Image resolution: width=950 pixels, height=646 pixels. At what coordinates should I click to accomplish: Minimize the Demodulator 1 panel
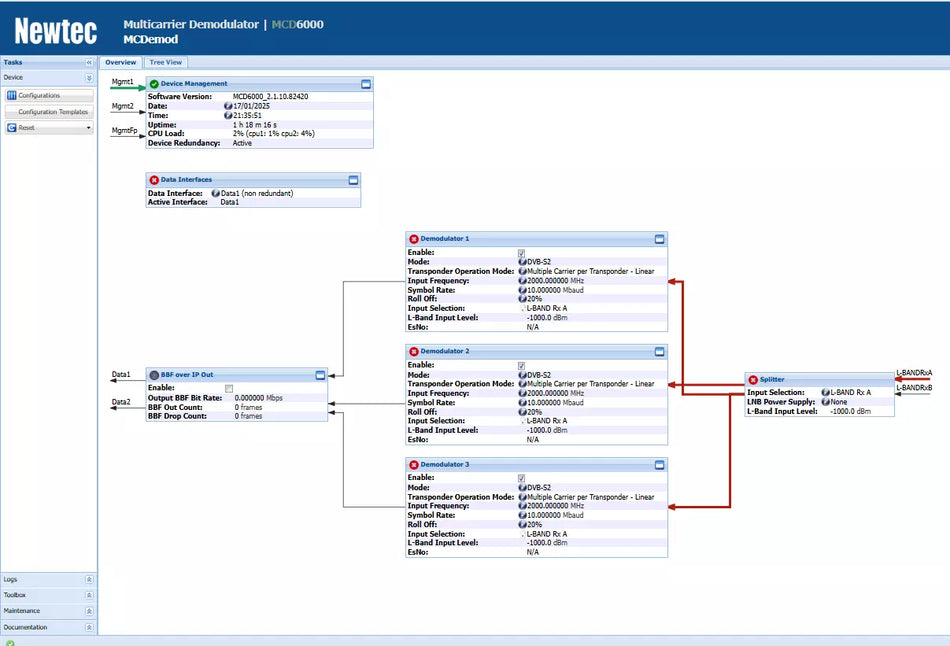[660, 239]
